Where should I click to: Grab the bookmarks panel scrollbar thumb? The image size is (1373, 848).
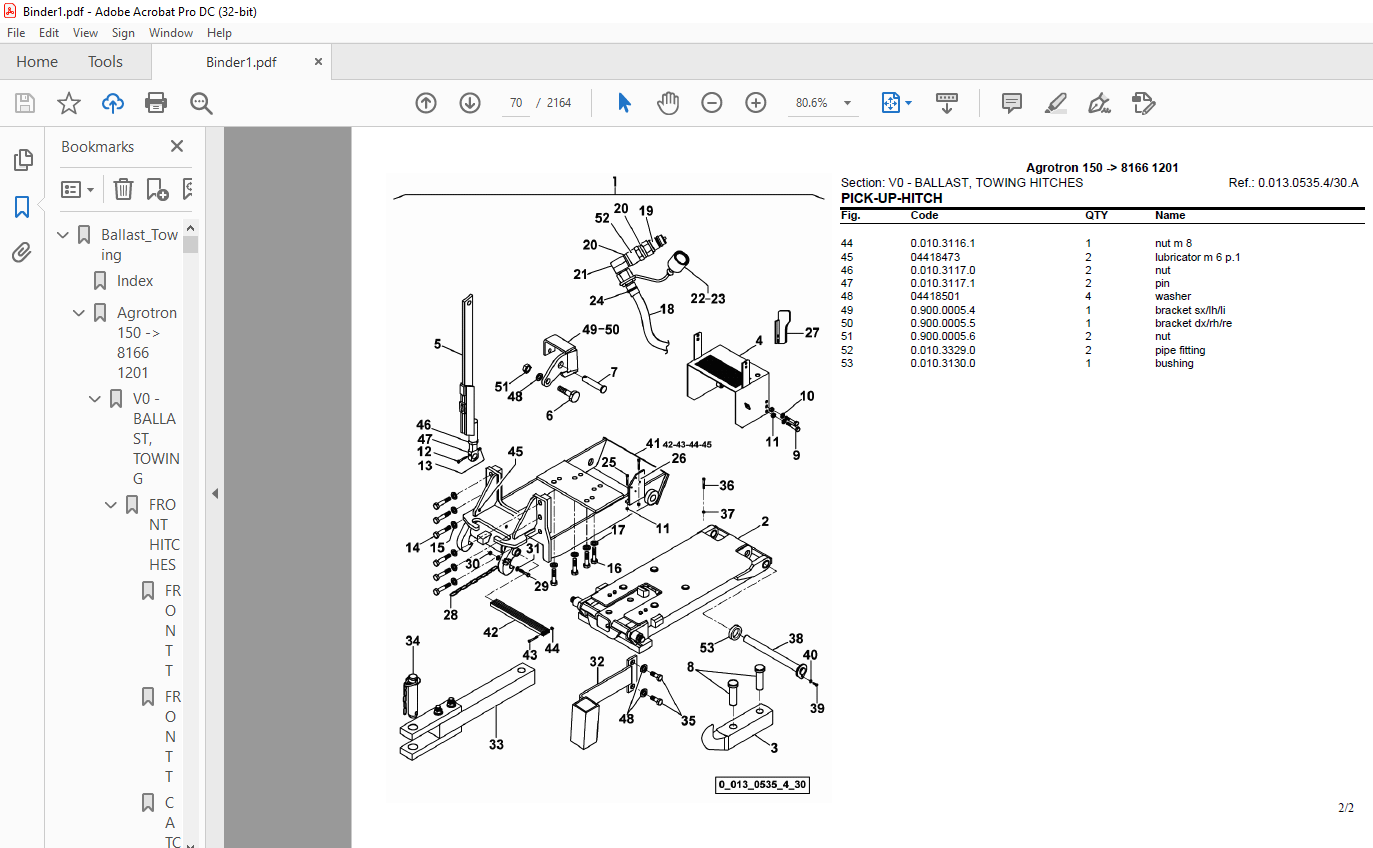click(x=190, y=245)
